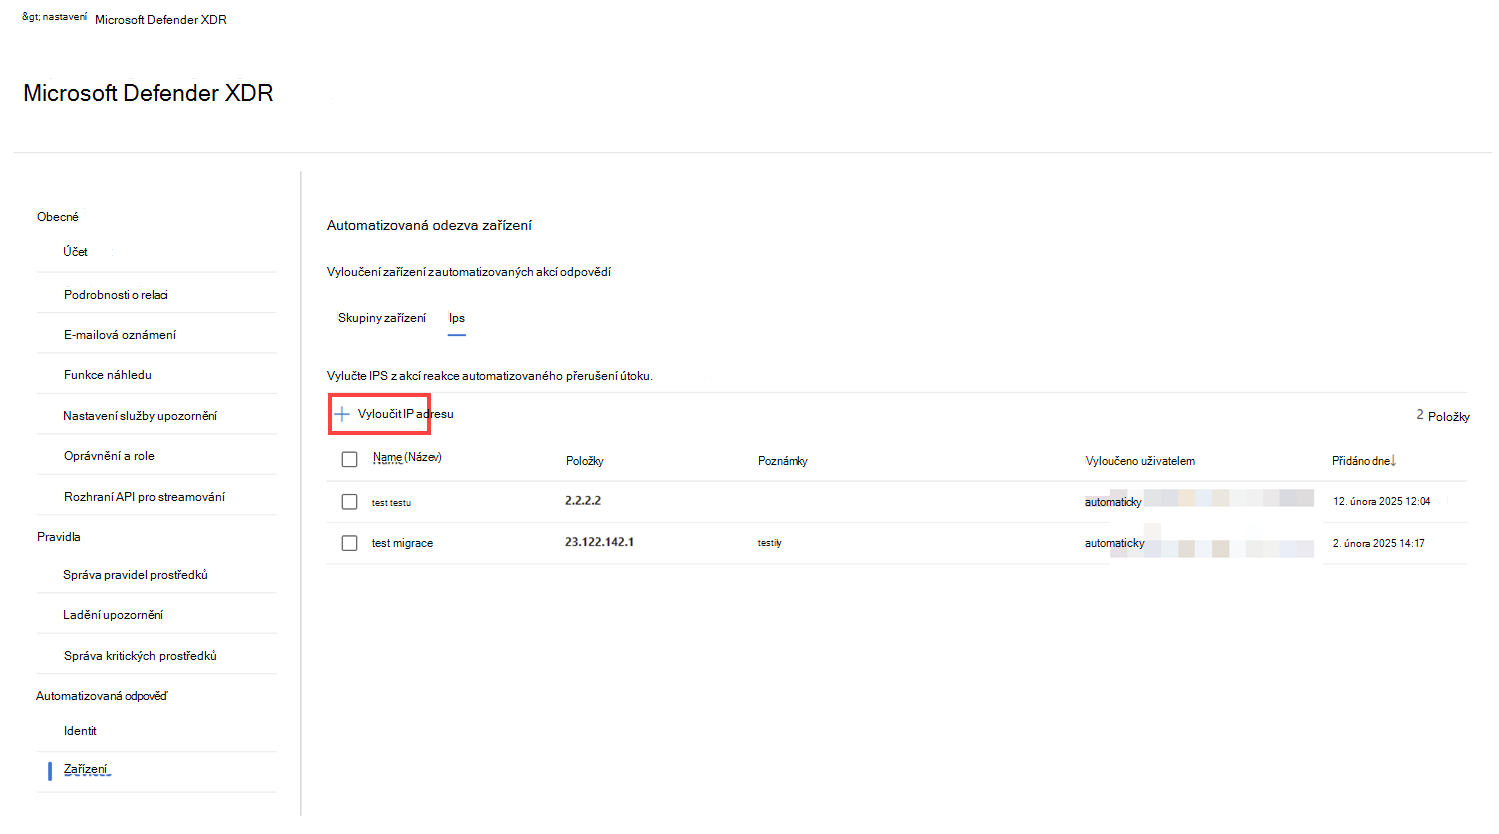This screenshot has width=1499, height=834.
Task: Tick the select-all checkbox in table header
Action: click(x=349, y=459)
